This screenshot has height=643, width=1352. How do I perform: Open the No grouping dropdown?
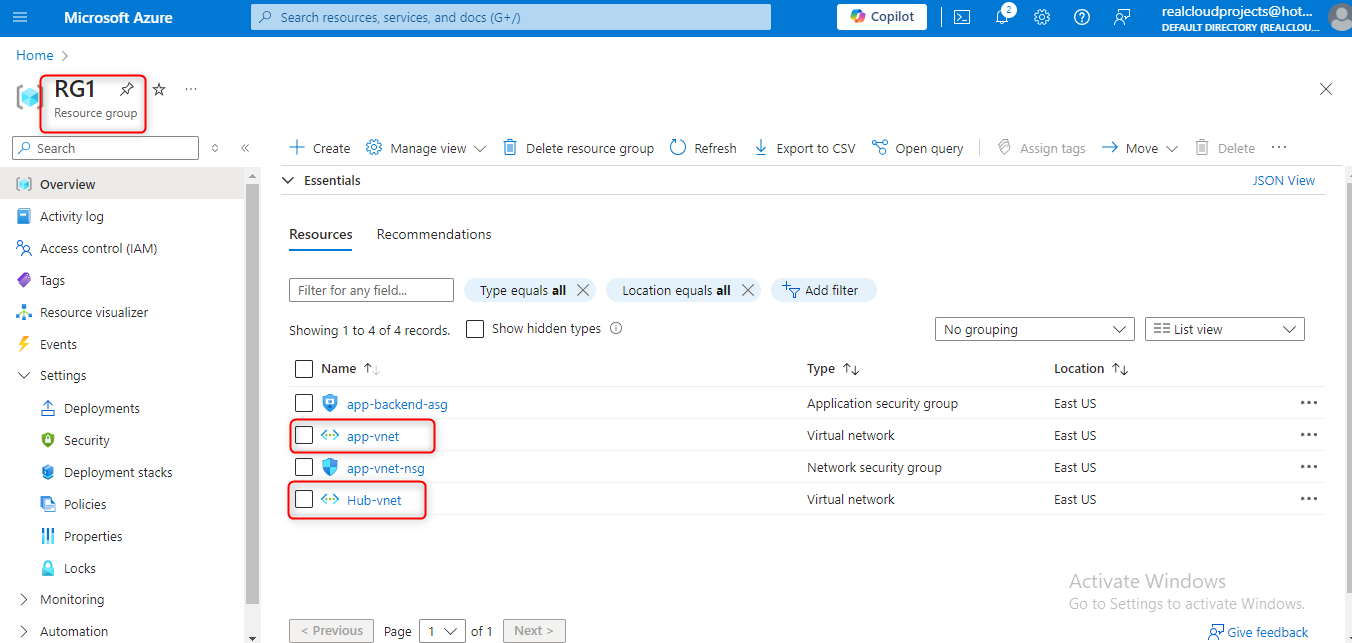1034,329
